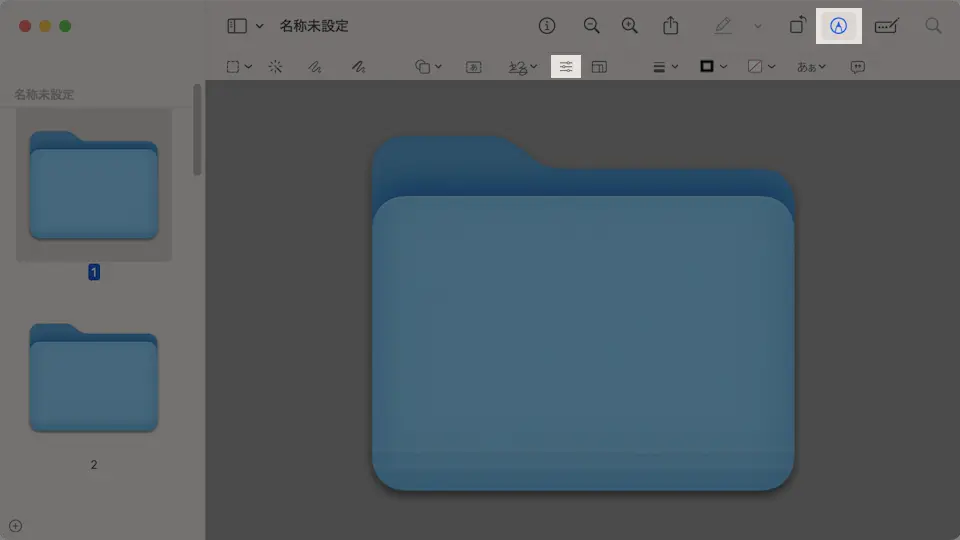Click the add page plus button
960x540 pixels.
click(x=15, y=526)
